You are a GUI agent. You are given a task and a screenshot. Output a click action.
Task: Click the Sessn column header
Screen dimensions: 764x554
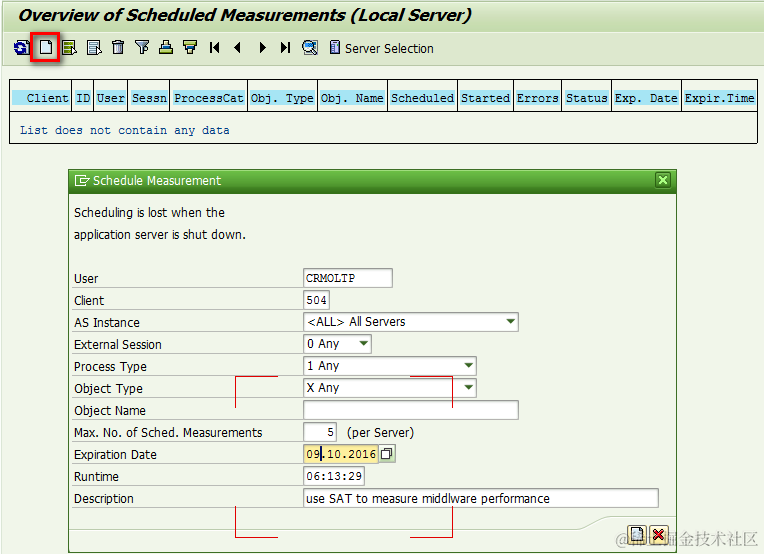point(149,98)
